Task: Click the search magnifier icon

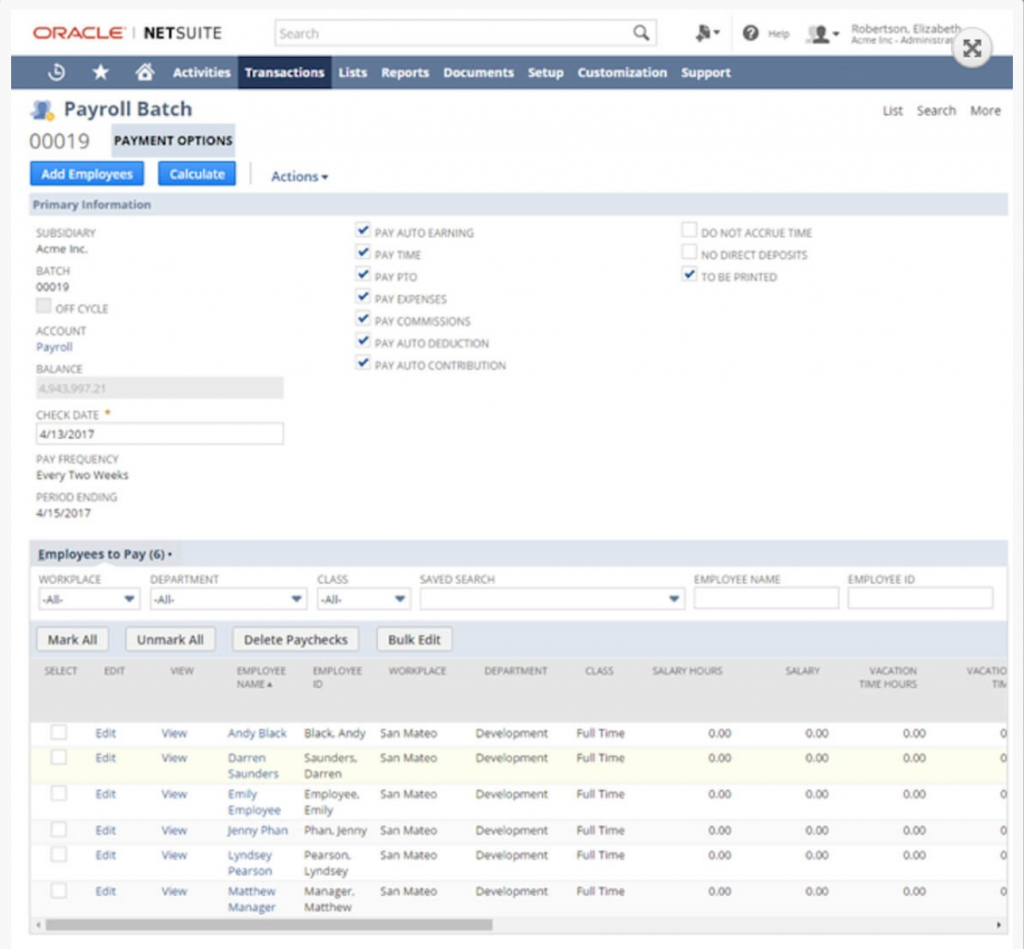Action: click(x=640, y=32)
